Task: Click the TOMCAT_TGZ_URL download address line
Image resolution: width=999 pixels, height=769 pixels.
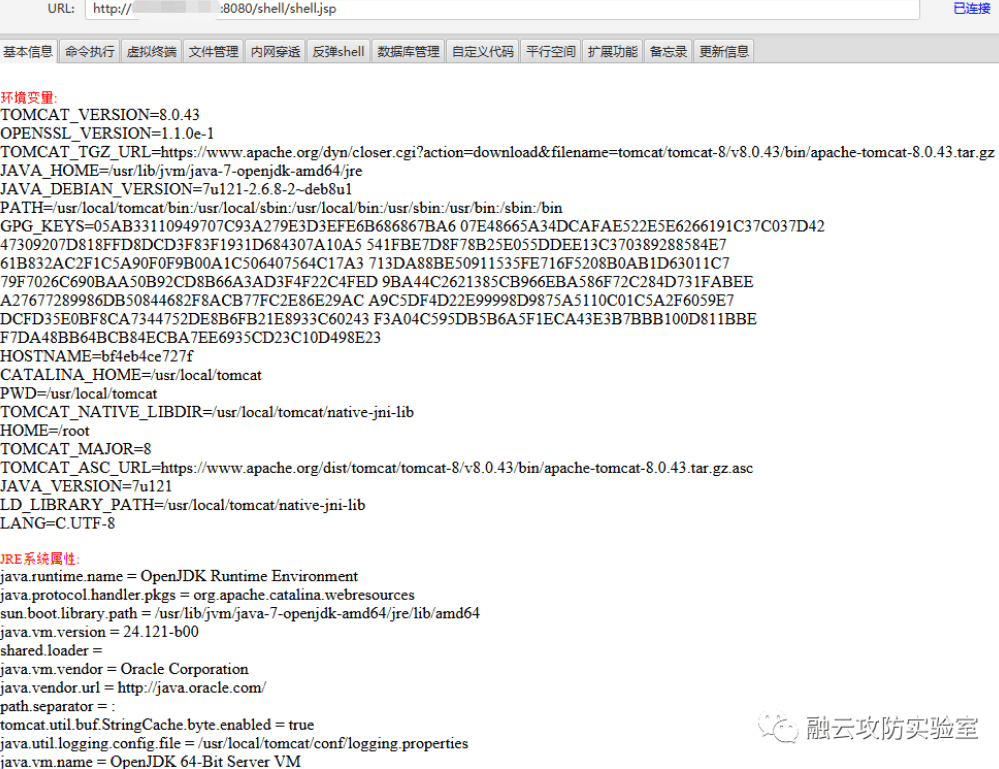Action: (497, 152)
